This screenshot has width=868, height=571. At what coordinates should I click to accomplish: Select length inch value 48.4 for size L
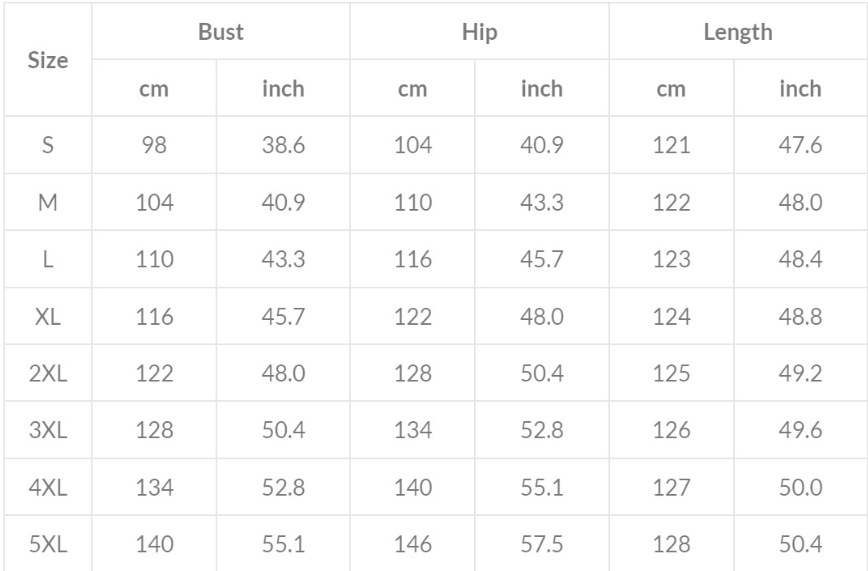[x=800, y=260]
